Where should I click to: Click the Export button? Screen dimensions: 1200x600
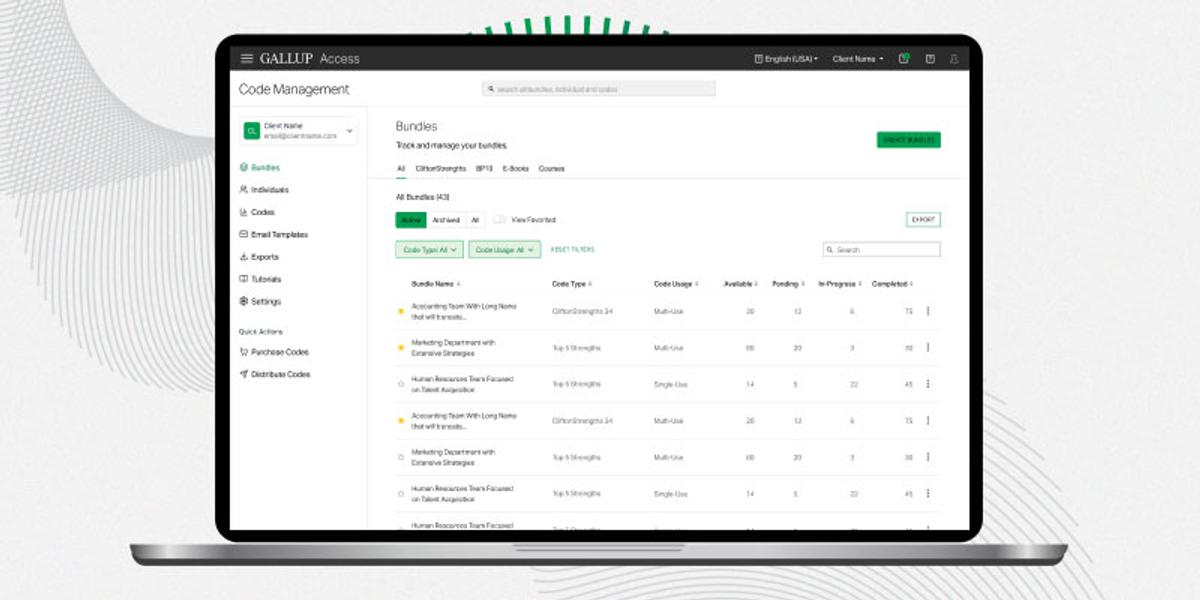point(923,220)
